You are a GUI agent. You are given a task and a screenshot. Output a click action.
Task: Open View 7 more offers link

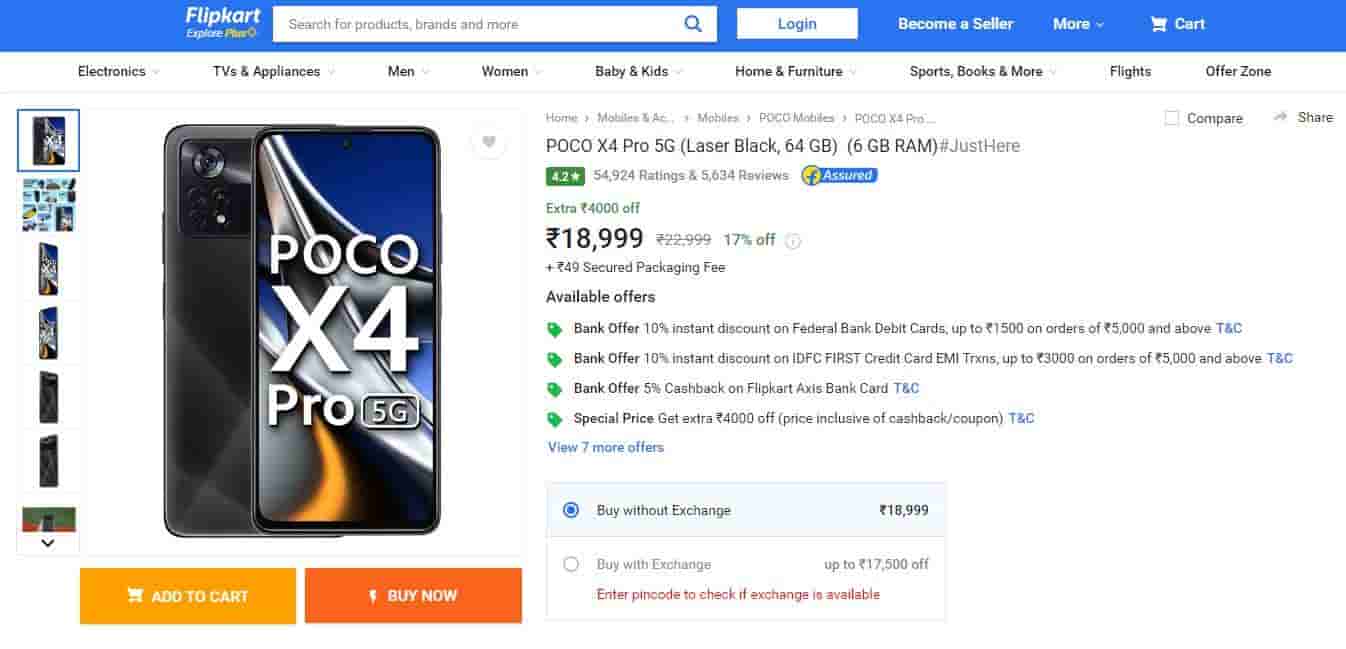tap(605, 447)
